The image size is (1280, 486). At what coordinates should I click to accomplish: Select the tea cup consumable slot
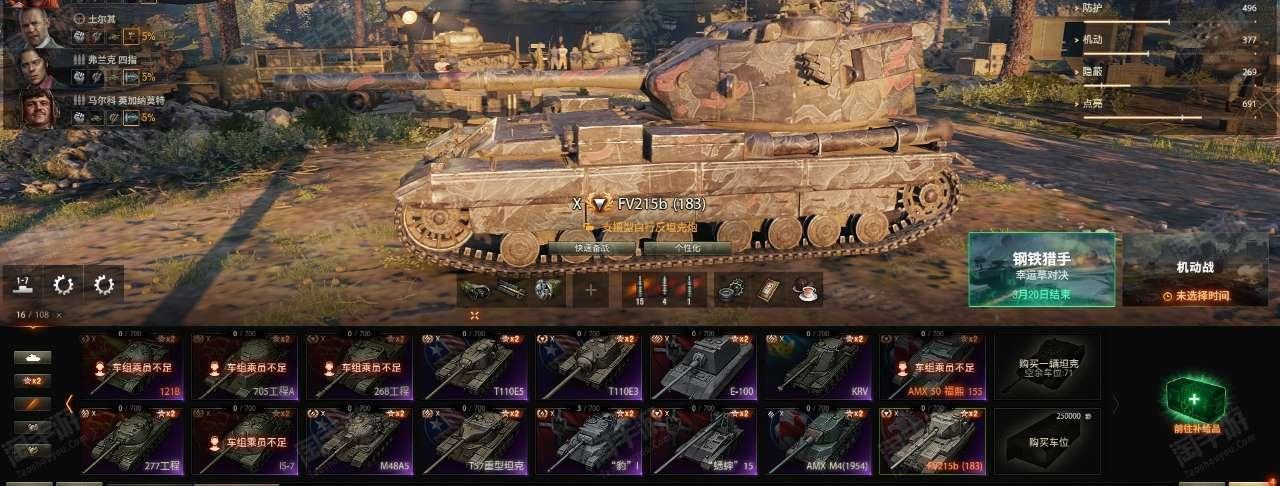805,290
